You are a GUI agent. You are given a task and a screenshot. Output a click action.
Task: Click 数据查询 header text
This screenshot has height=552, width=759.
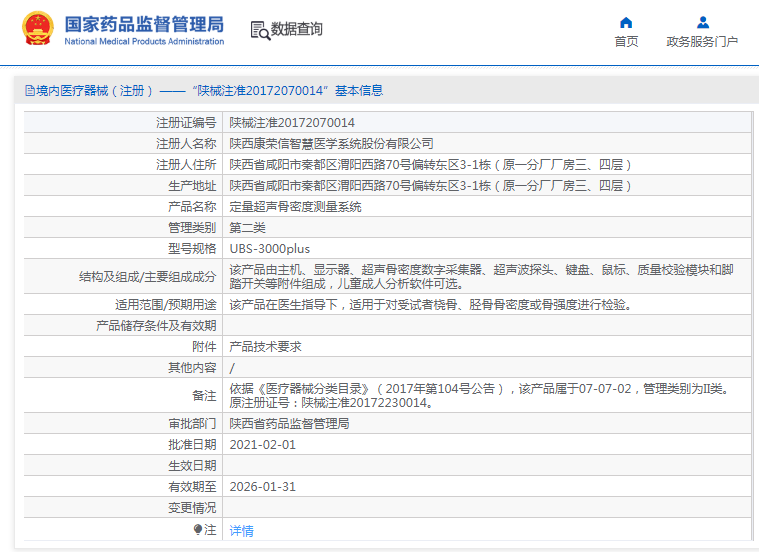point(296,29)
